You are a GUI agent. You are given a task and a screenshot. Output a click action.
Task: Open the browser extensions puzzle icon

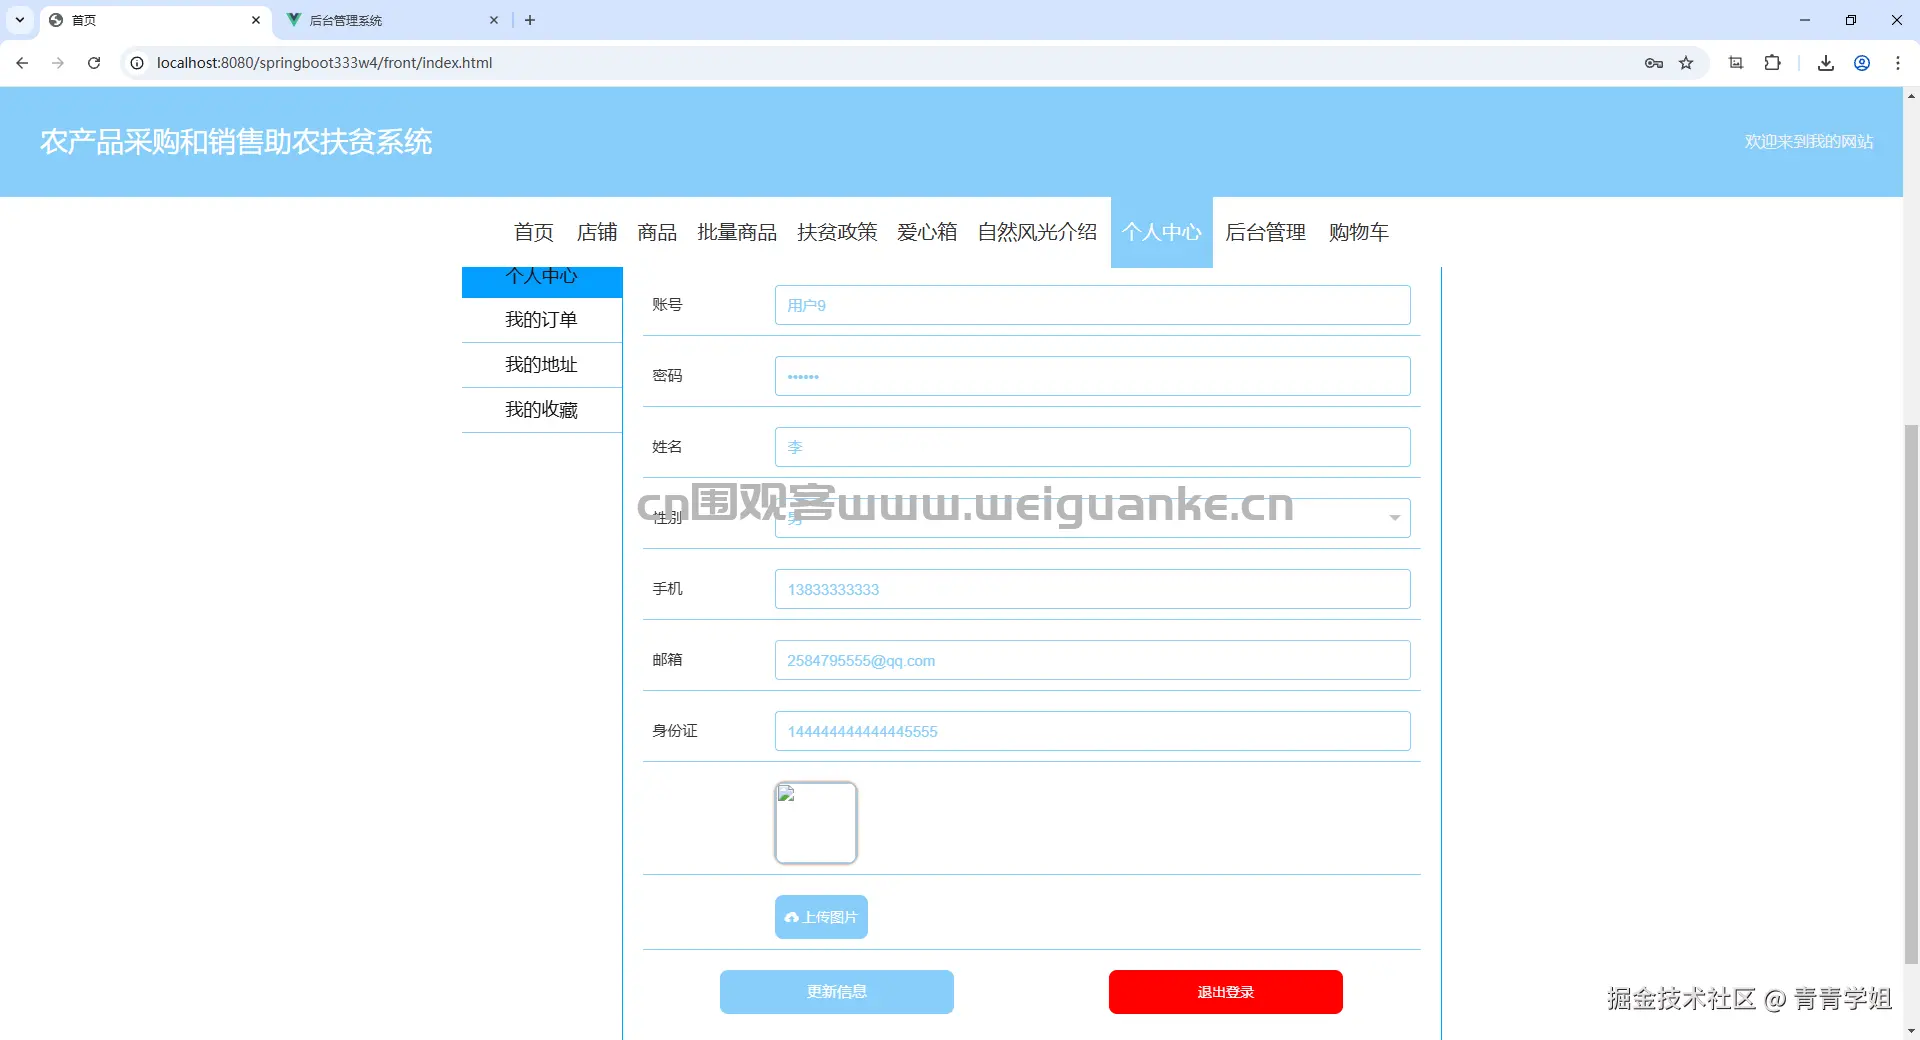[1774, 62]
